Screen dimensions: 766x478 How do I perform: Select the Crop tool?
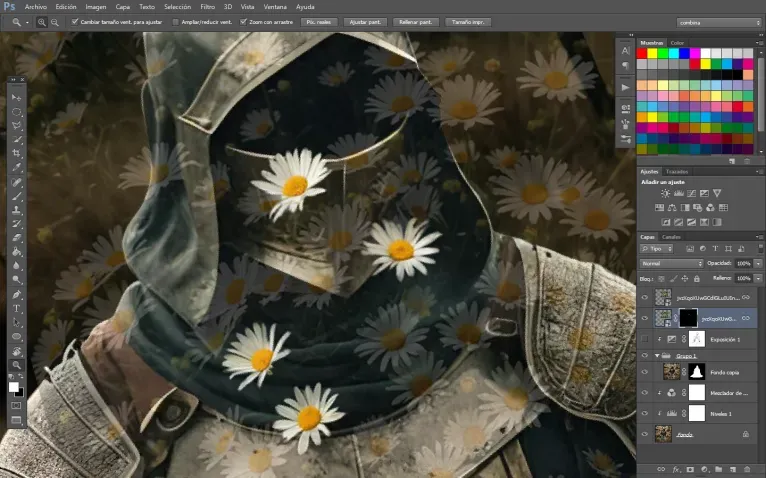(16, 153)
